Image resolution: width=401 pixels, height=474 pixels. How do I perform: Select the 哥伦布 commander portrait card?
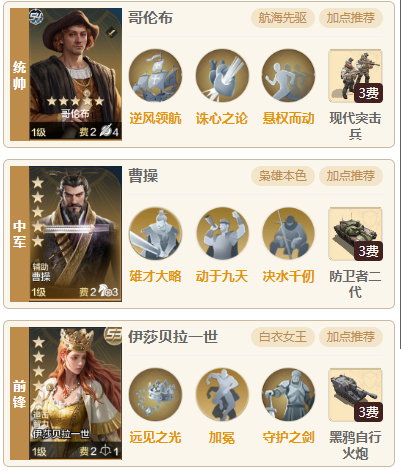tap(76, 74)
